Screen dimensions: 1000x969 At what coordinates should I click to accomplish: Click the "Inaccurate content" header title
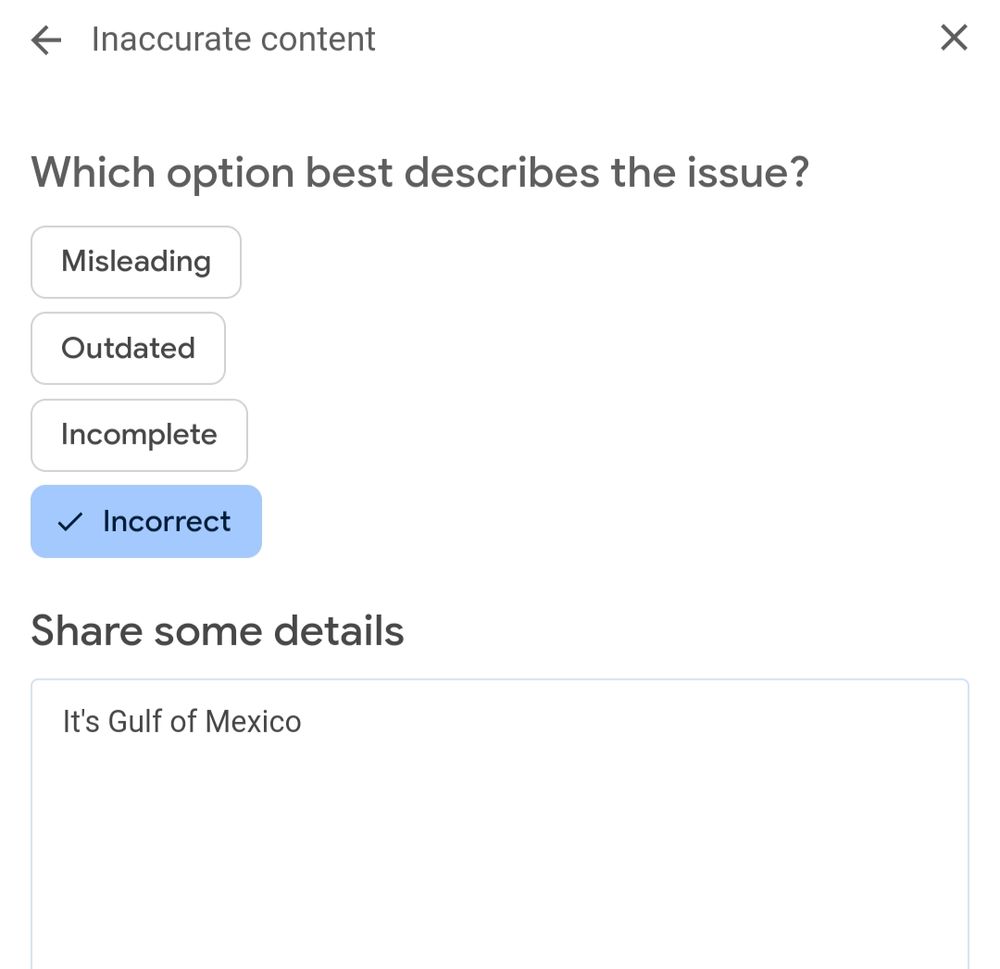233,40
